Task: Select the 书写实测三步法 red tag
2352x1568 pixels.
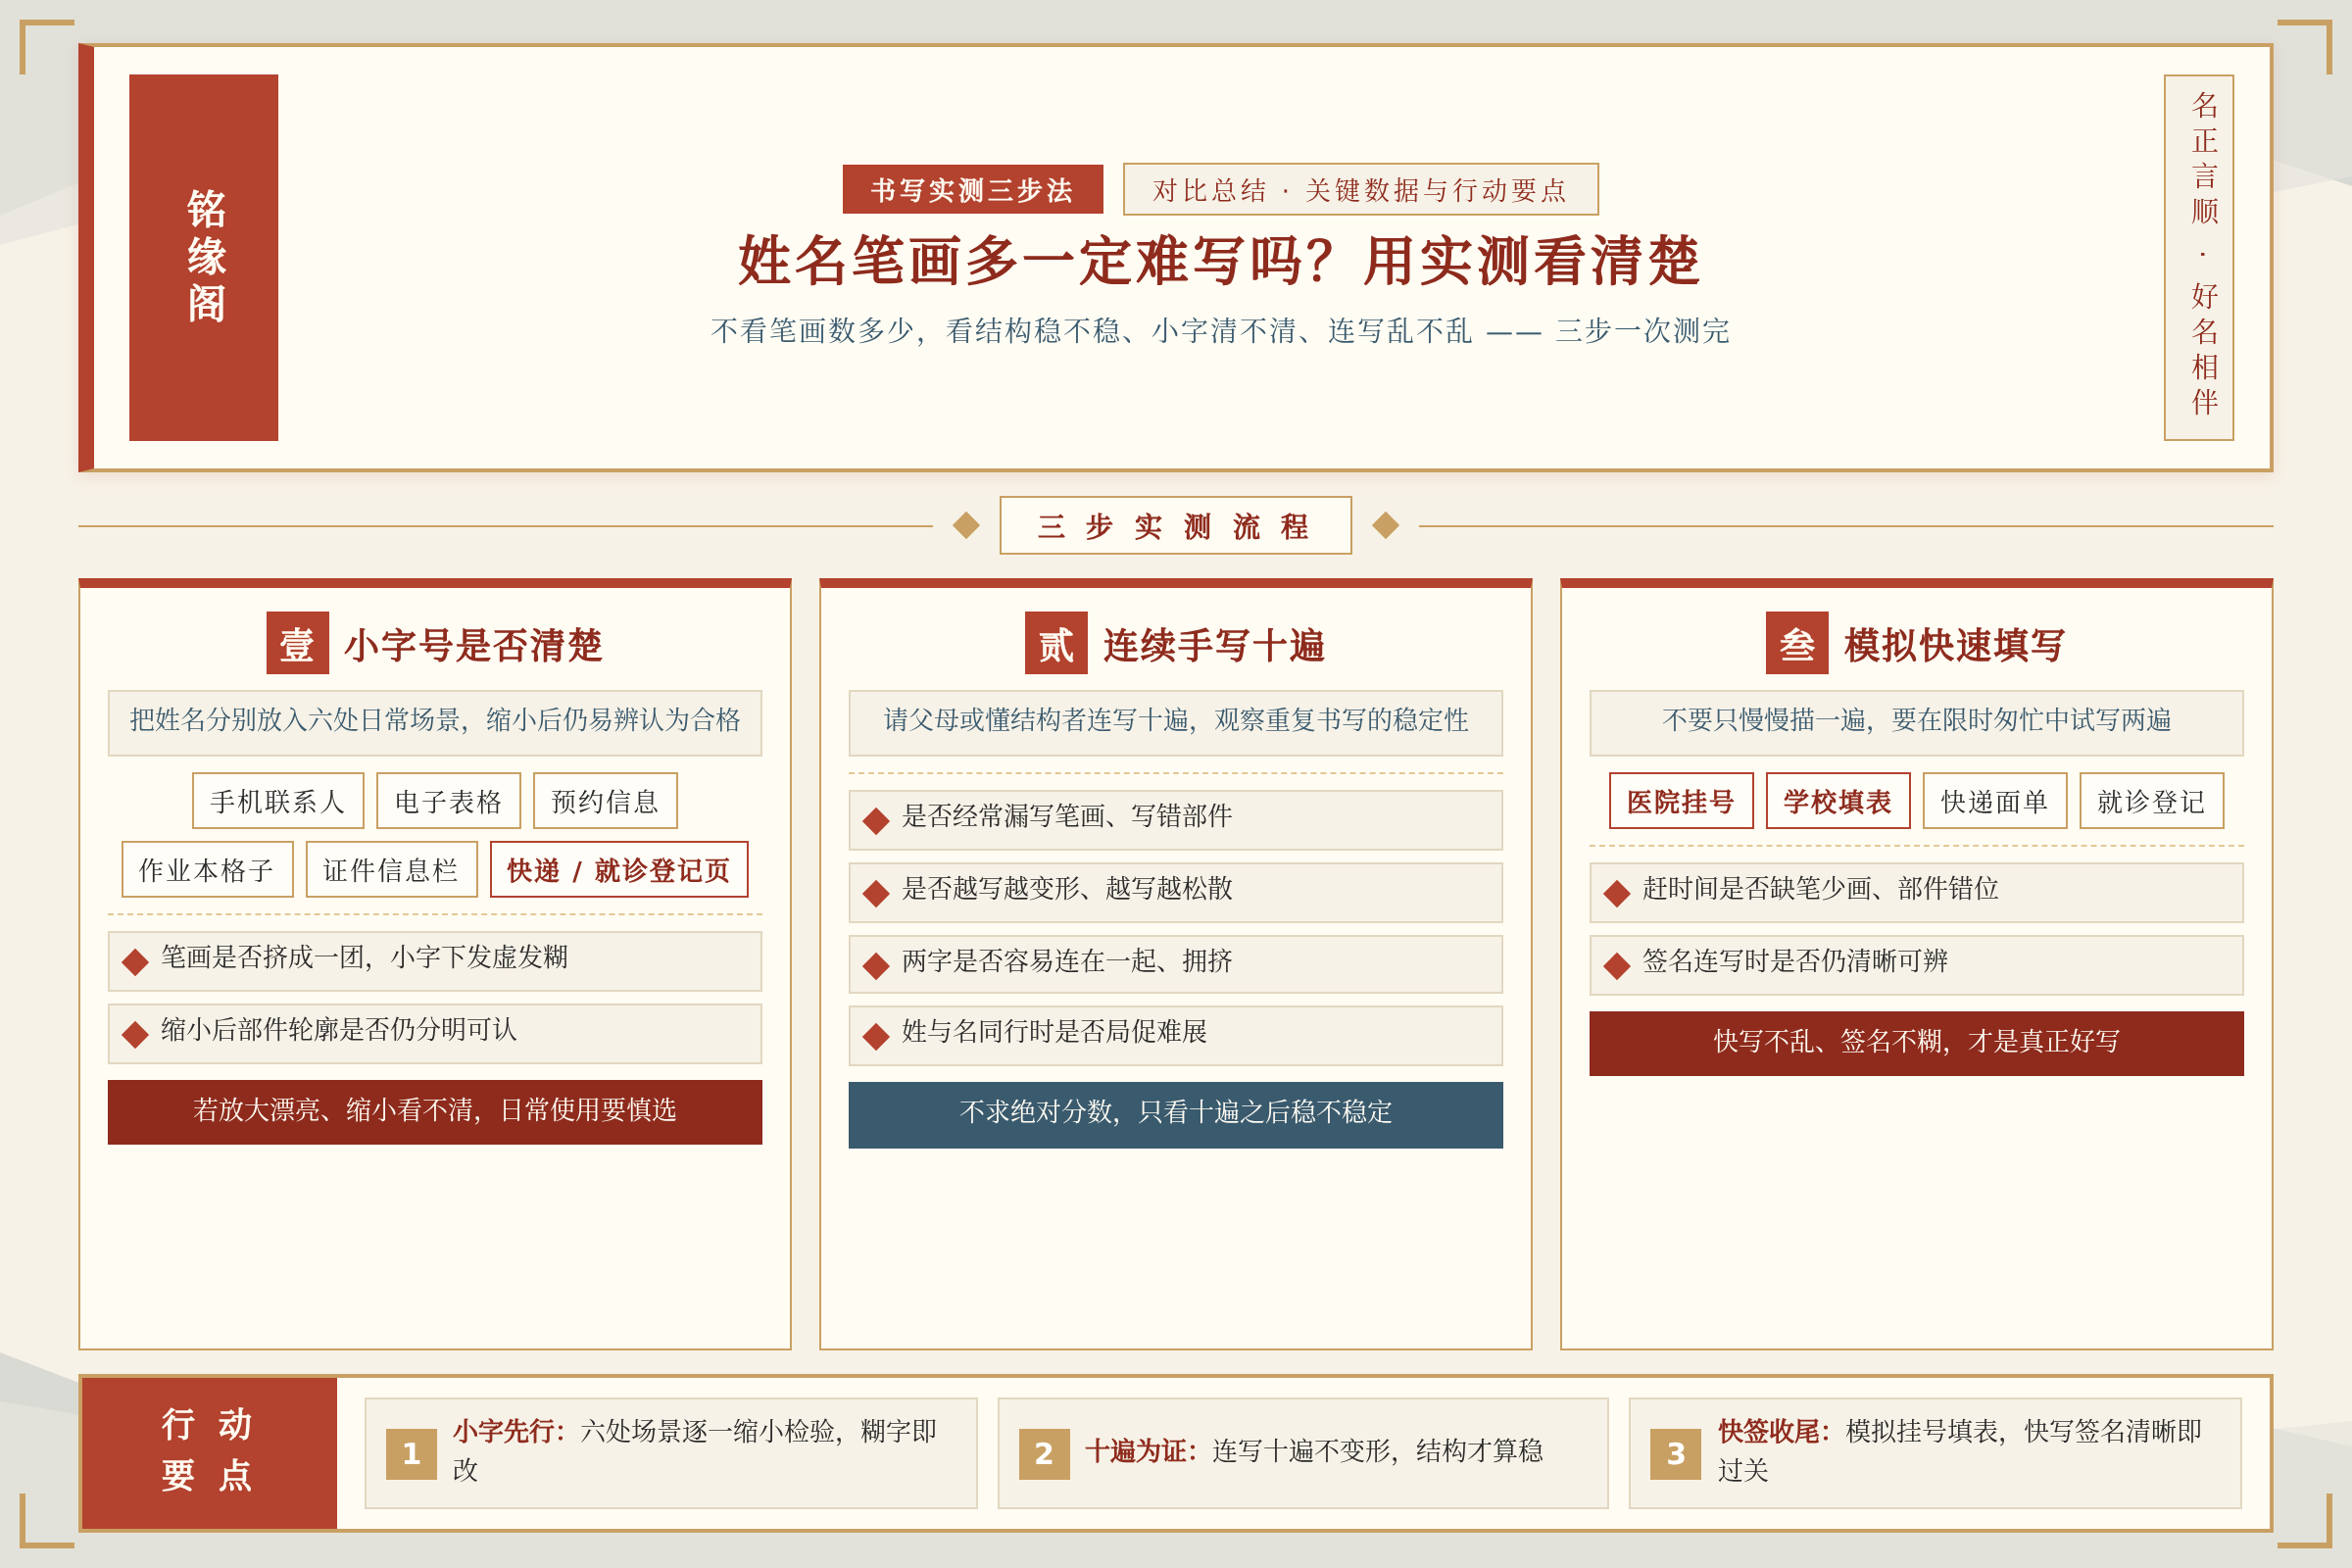Action: tap(973, 189)
